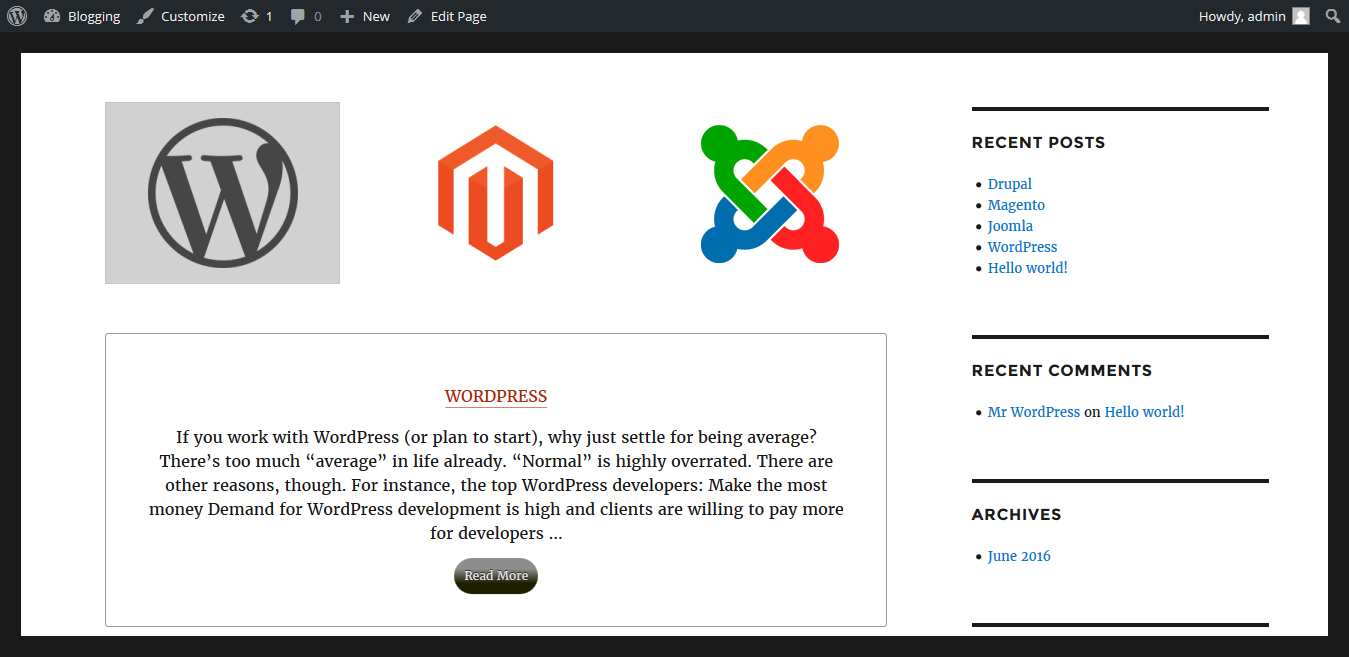This screenshot has width=1349, height=657.
Task: Open the June 2016 archive
Action: tap(1019, 556)
